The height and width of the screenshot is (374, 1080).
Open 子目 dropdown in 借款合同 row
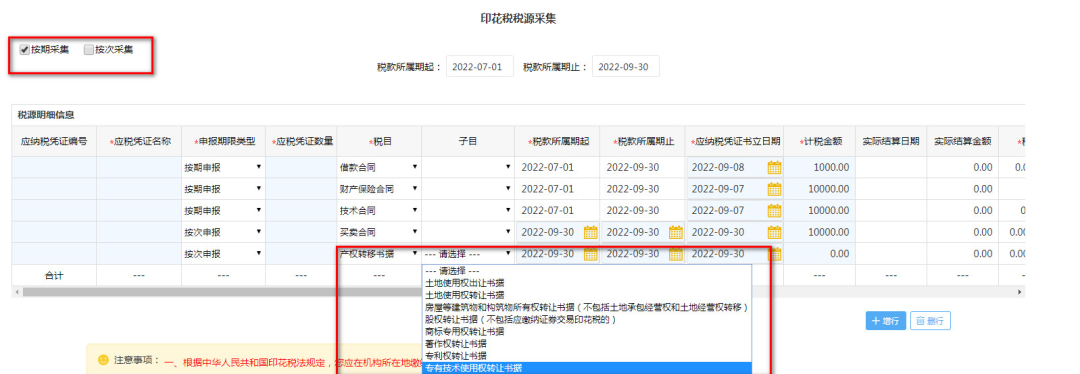click(468, 167)
